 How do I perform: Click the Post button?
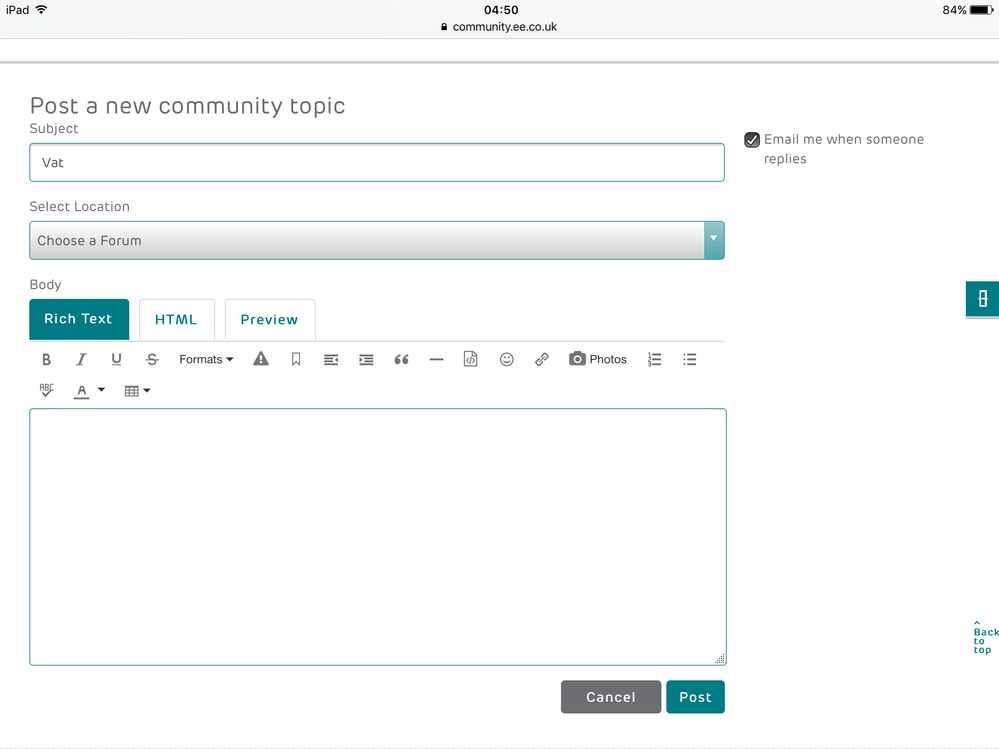click(x=695, y=697)
